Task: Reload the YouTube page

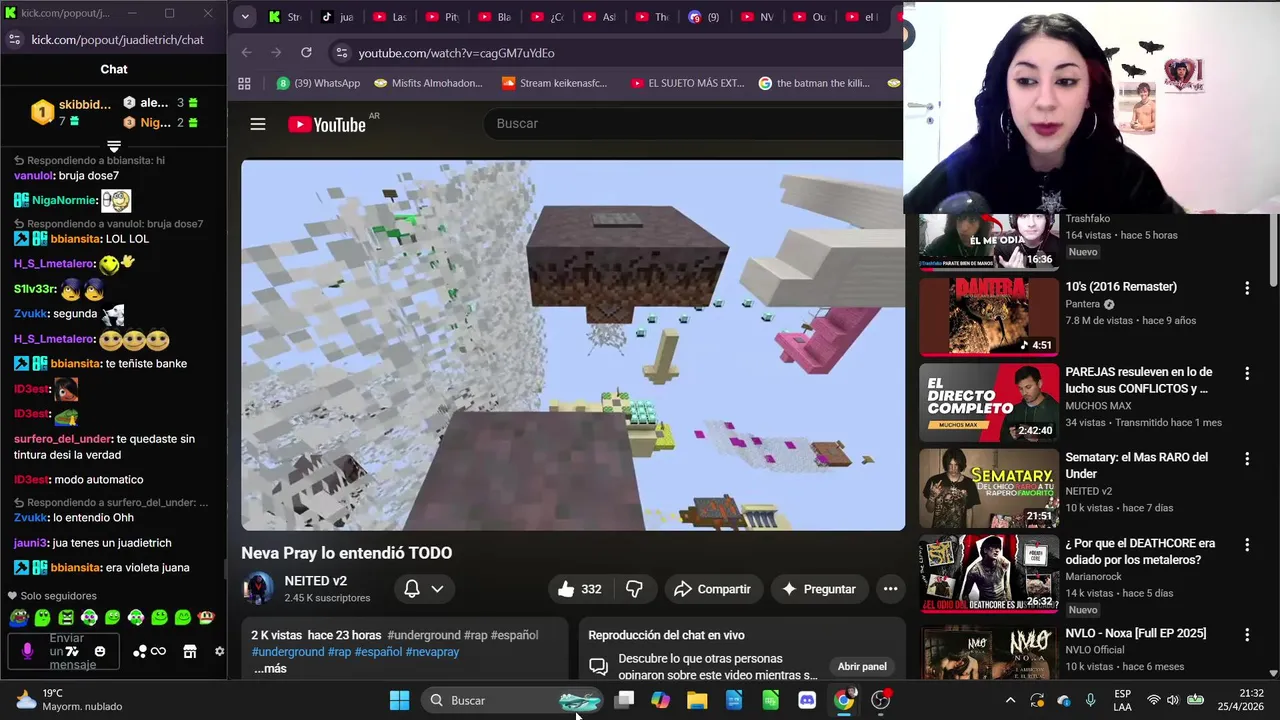Action: [306, 52]
